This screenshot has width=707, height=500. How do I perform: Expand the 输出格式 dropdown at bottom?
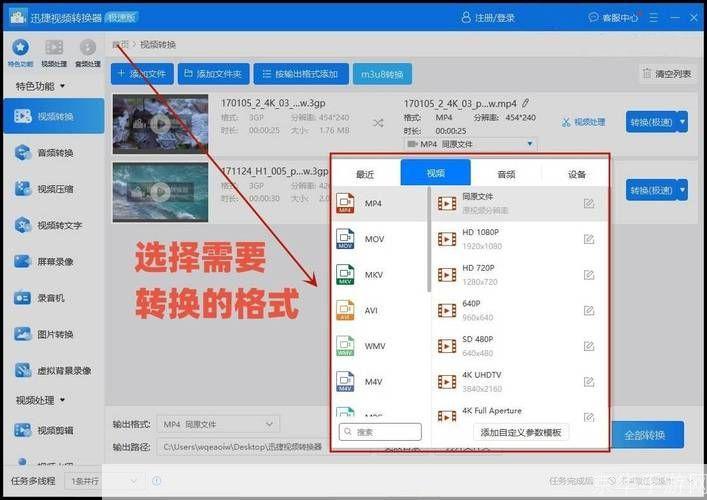tap(269, 425)
